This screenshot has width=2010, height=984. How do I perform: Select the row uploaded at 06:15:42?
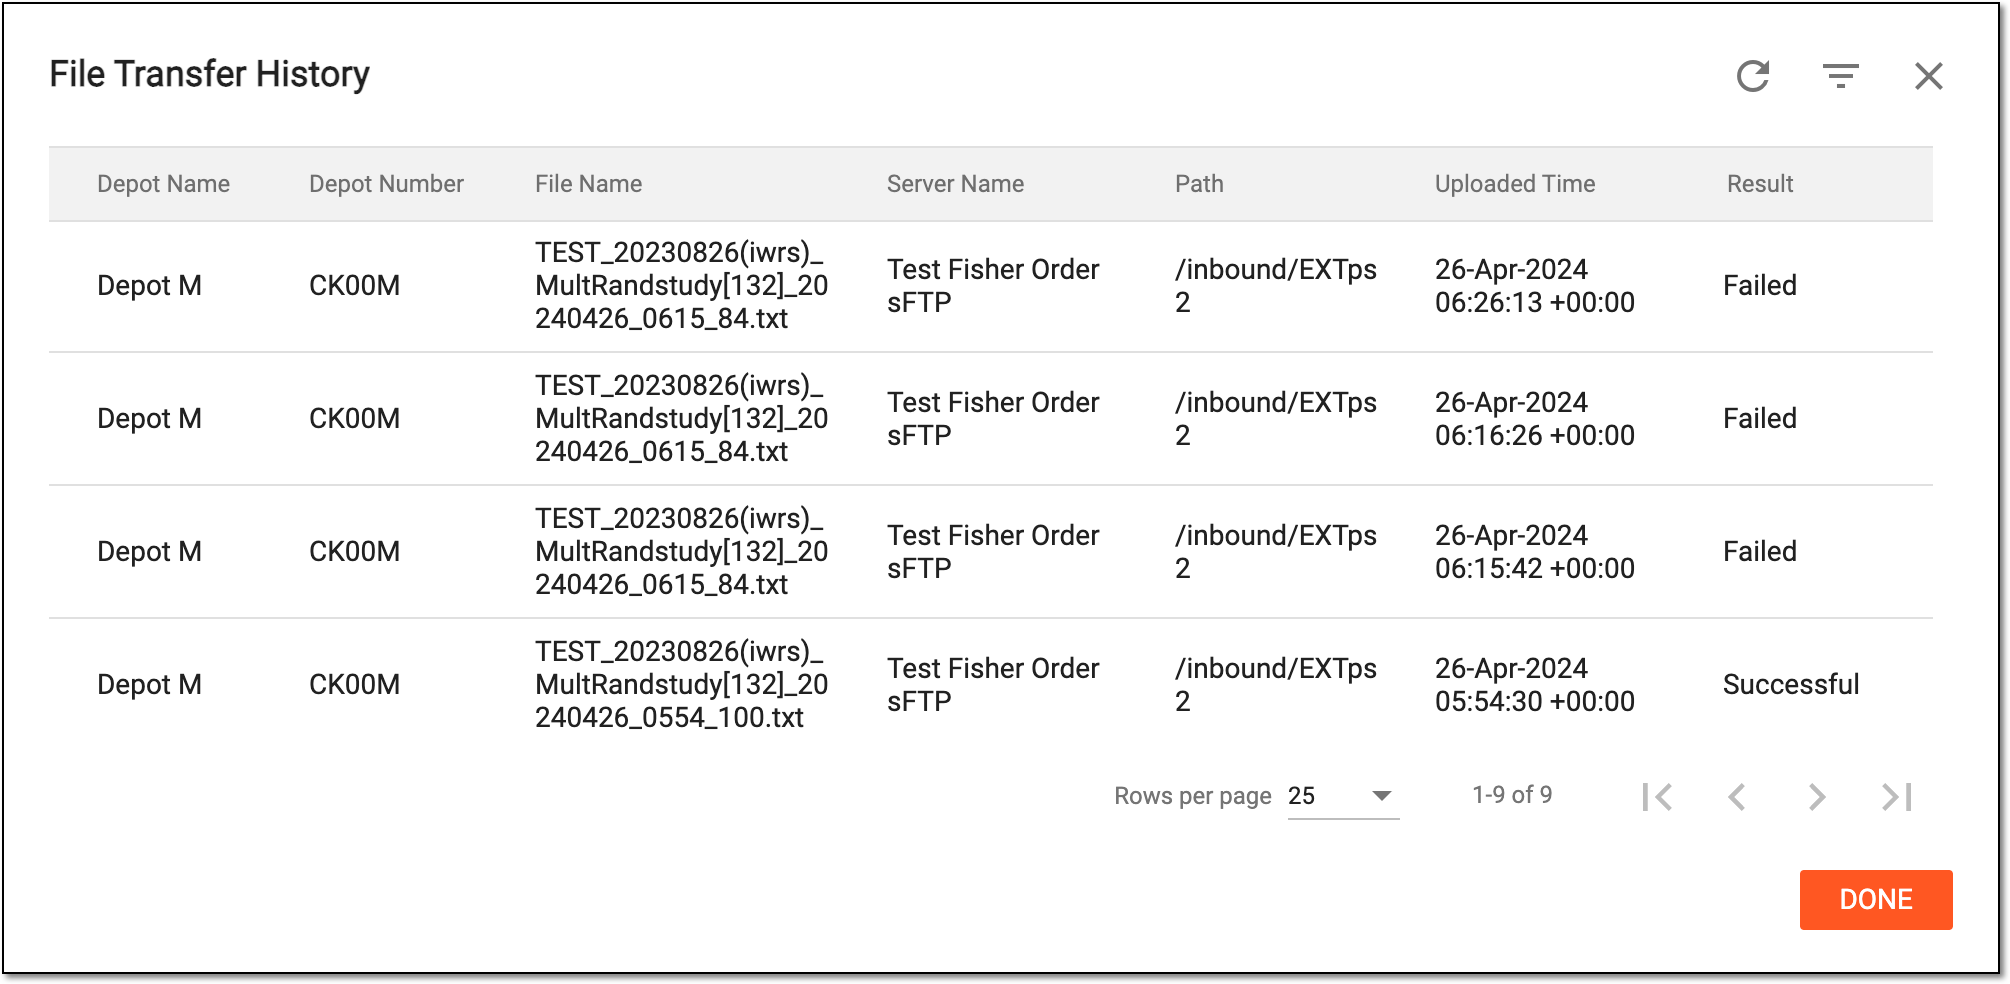tap(991, 552)
